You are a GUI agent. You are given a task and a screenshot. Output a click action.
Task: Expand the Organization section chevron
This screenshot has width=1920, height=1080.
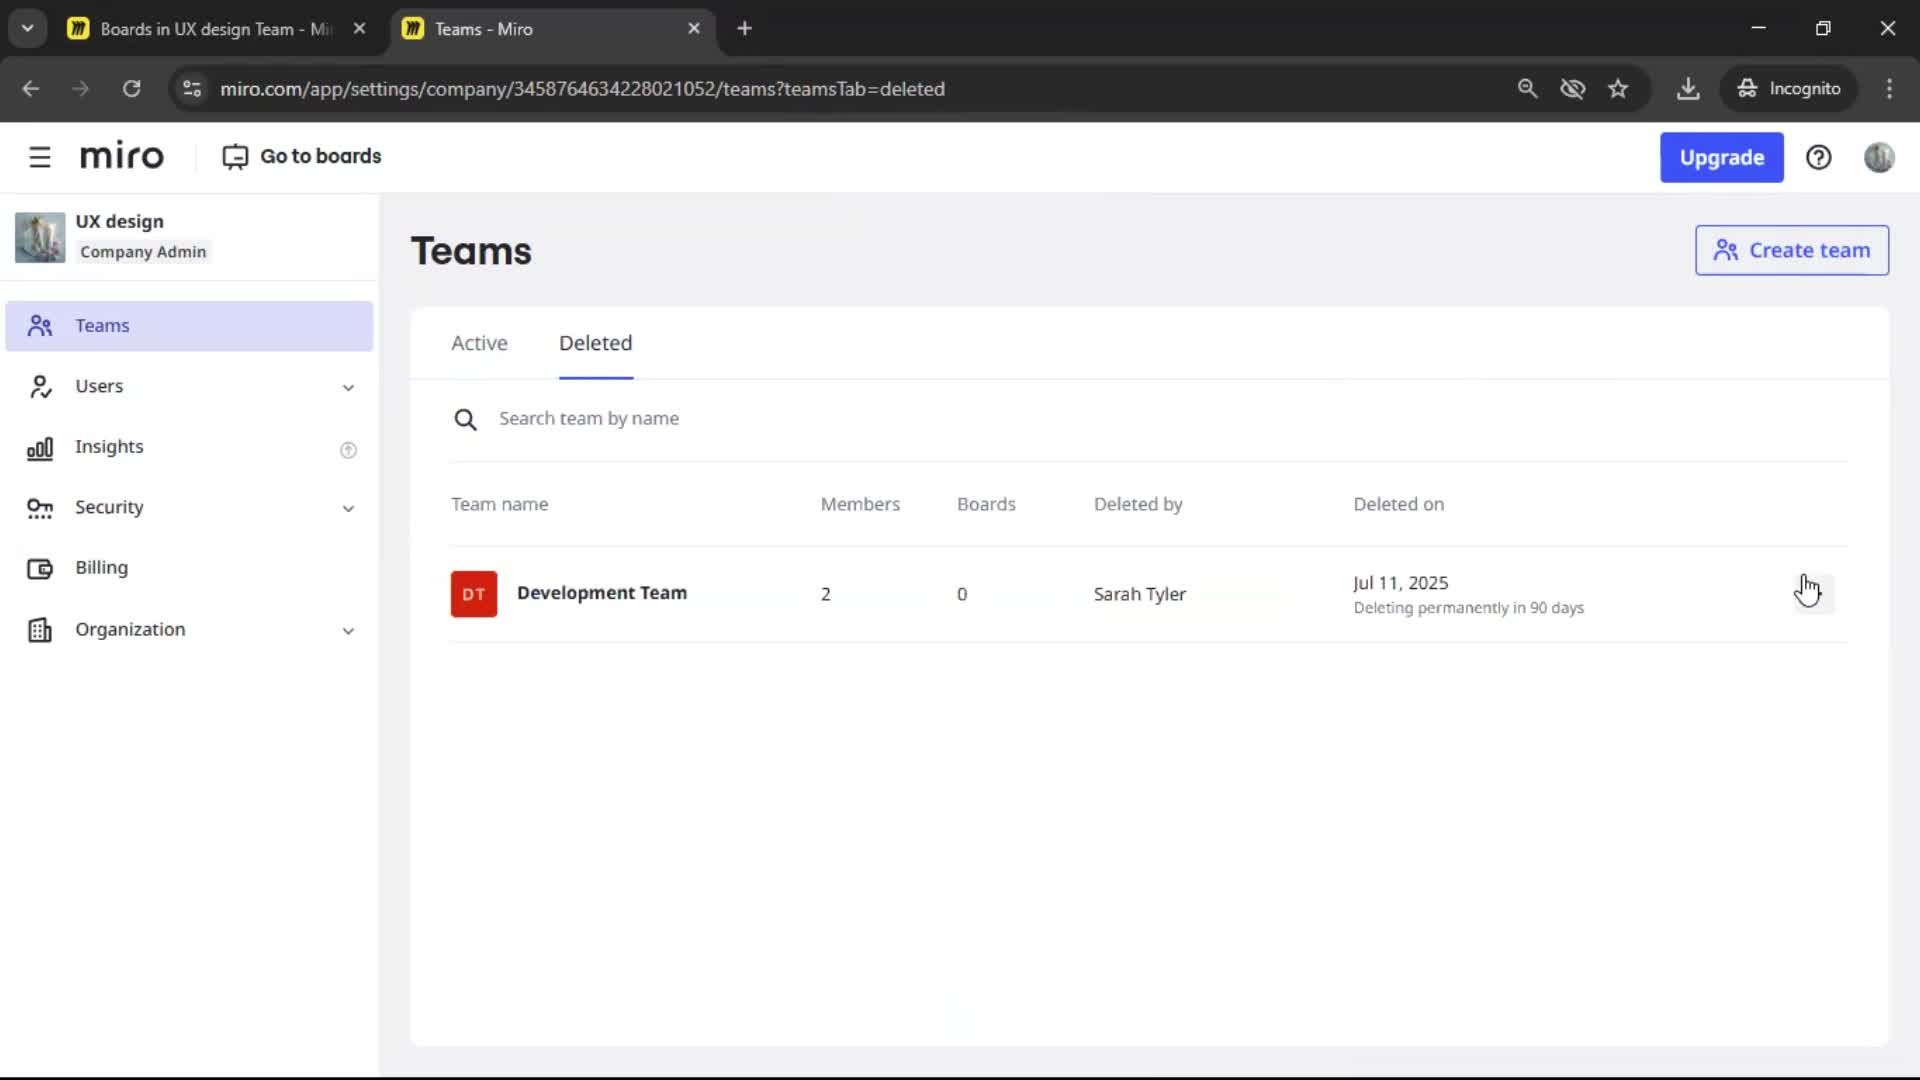coord(348,631)
